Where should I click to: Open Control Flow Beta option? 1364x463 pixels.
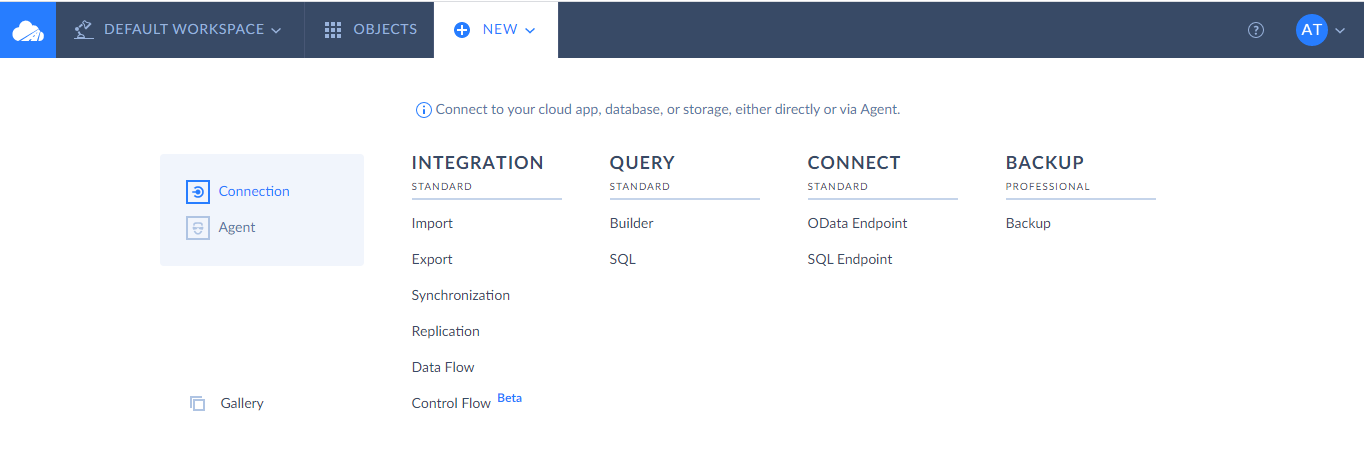coord(451,404)
